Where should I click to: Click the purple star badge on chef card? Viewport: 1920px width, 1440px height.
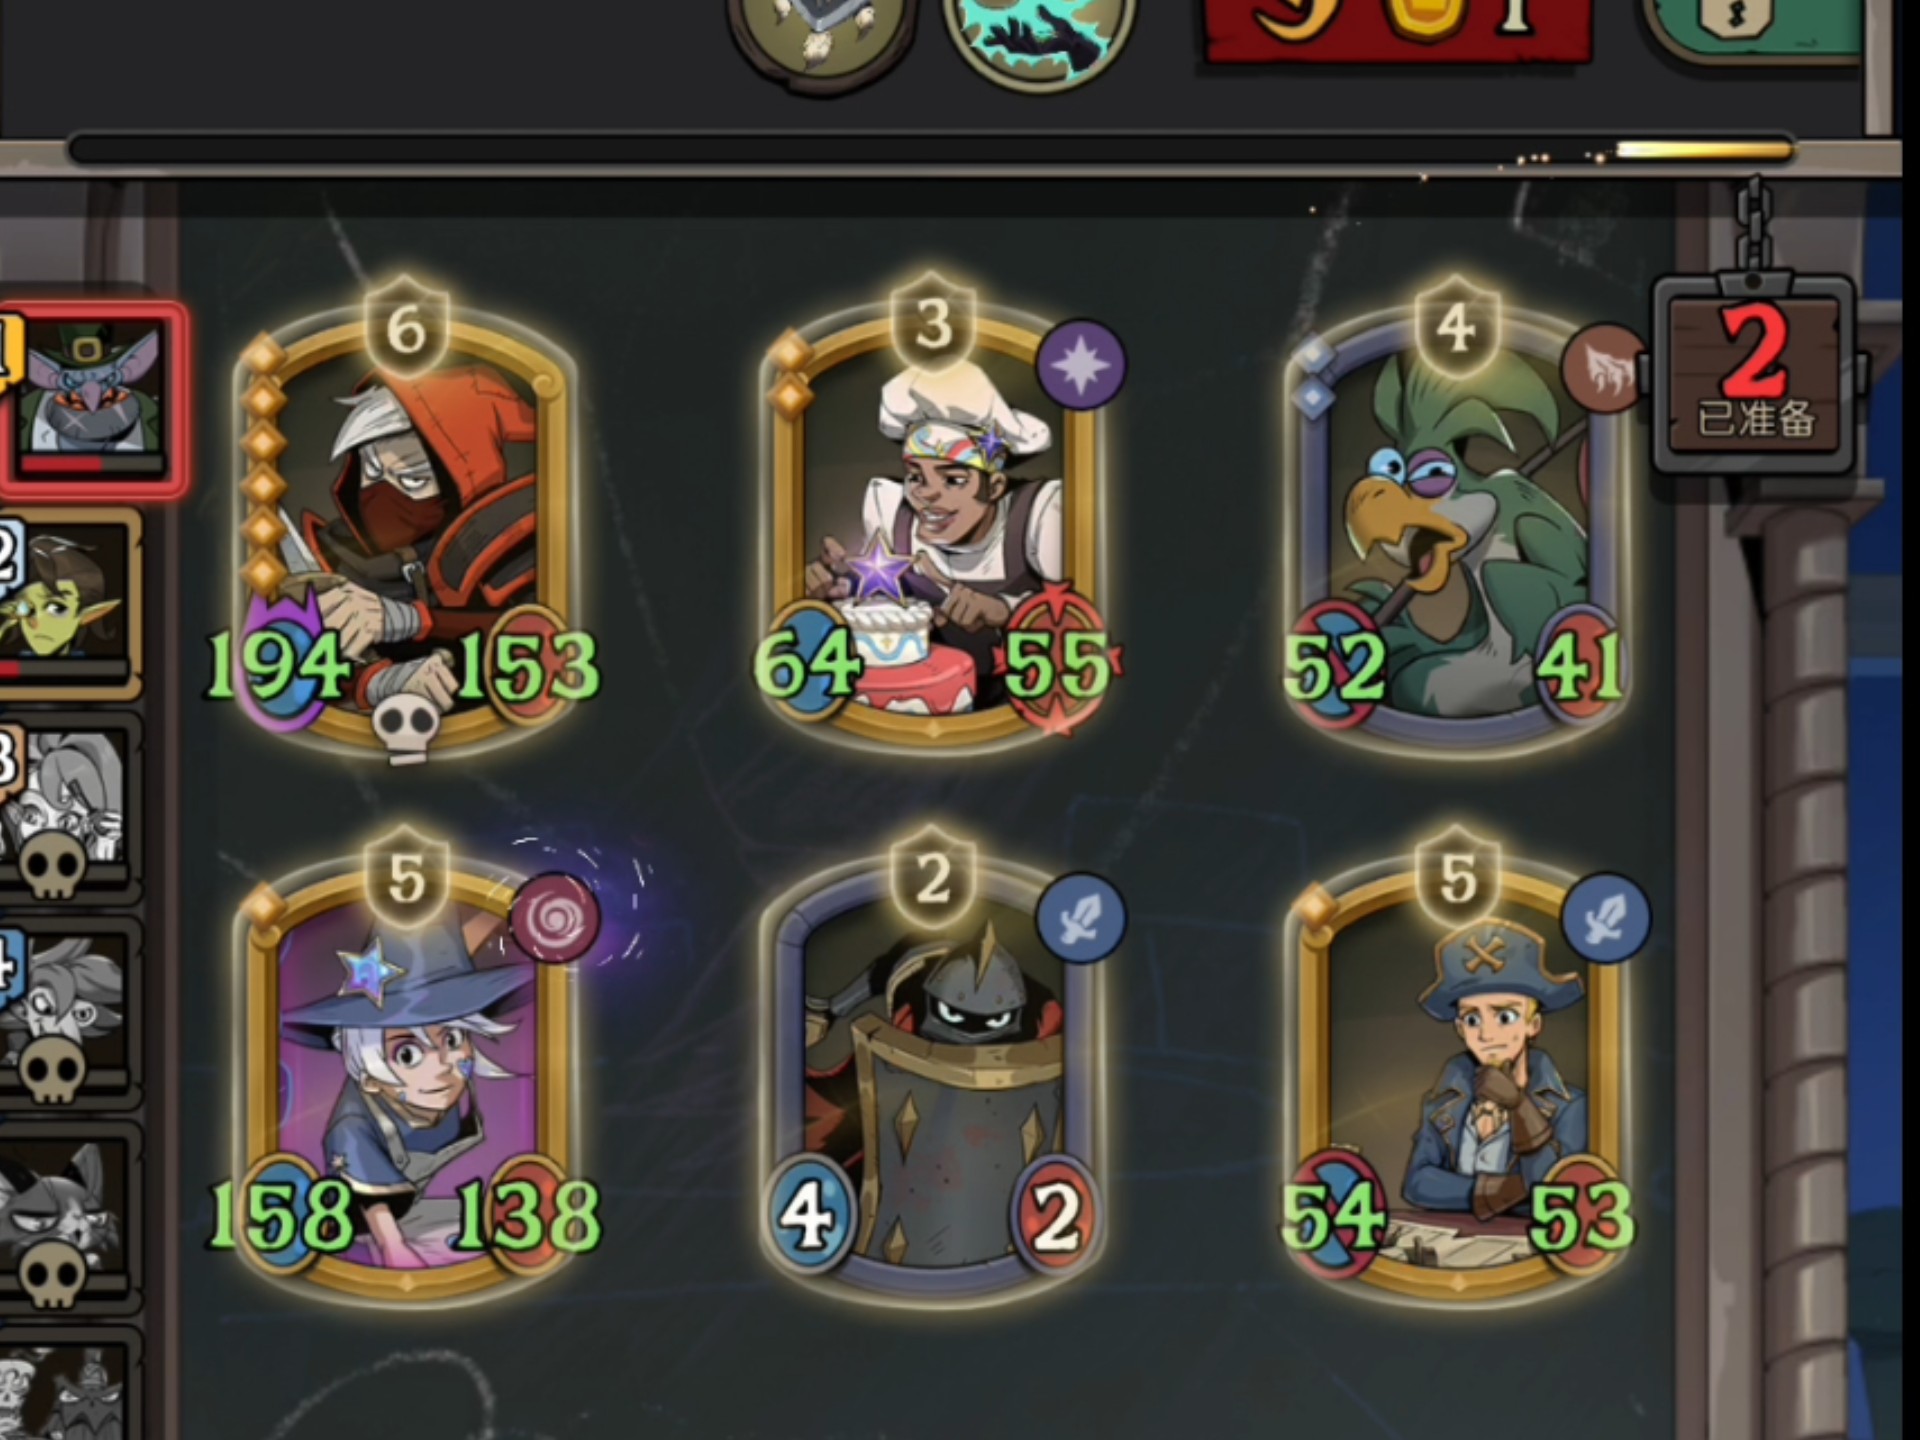pyautogui.click(x=1081, y=365)
